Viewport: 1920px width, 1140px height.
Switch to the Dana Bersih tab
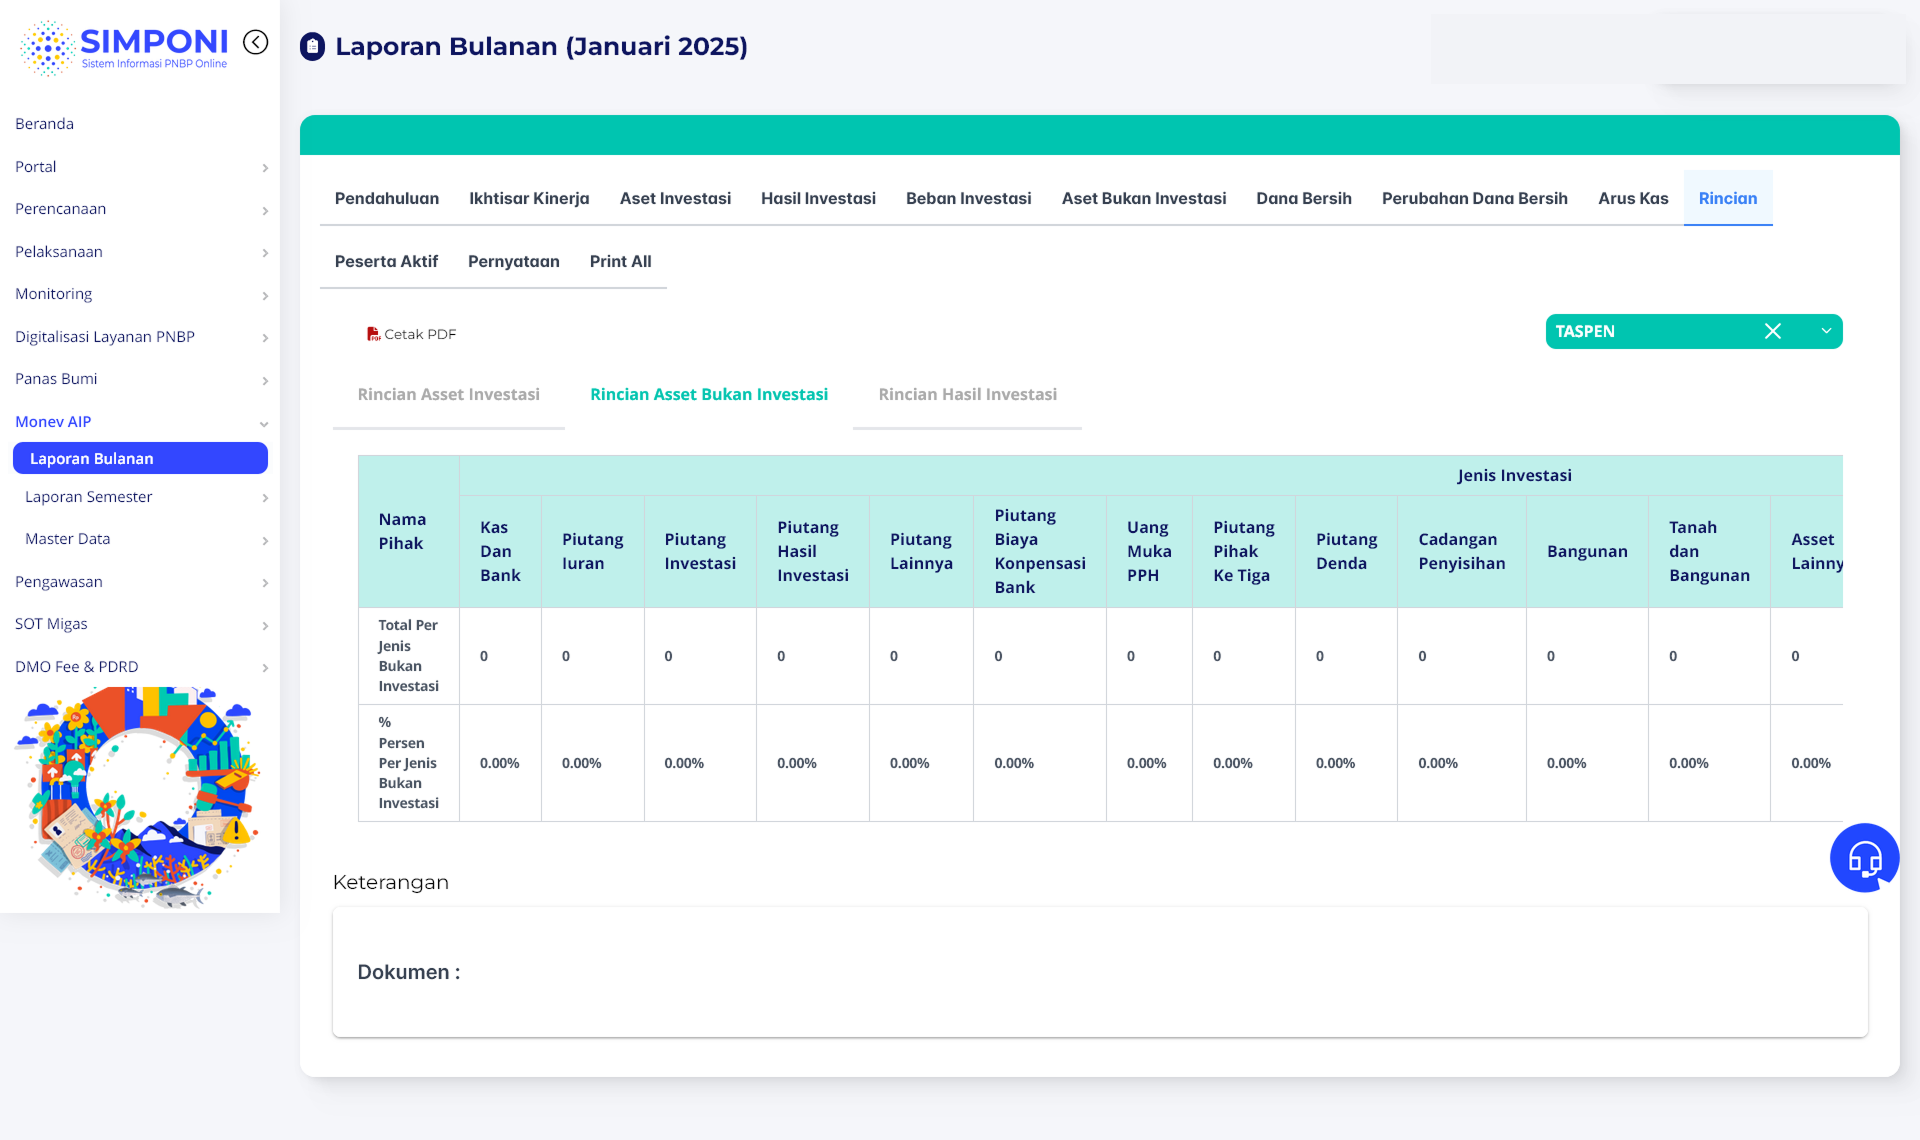pyautogui.click(x=1304, y=198)
